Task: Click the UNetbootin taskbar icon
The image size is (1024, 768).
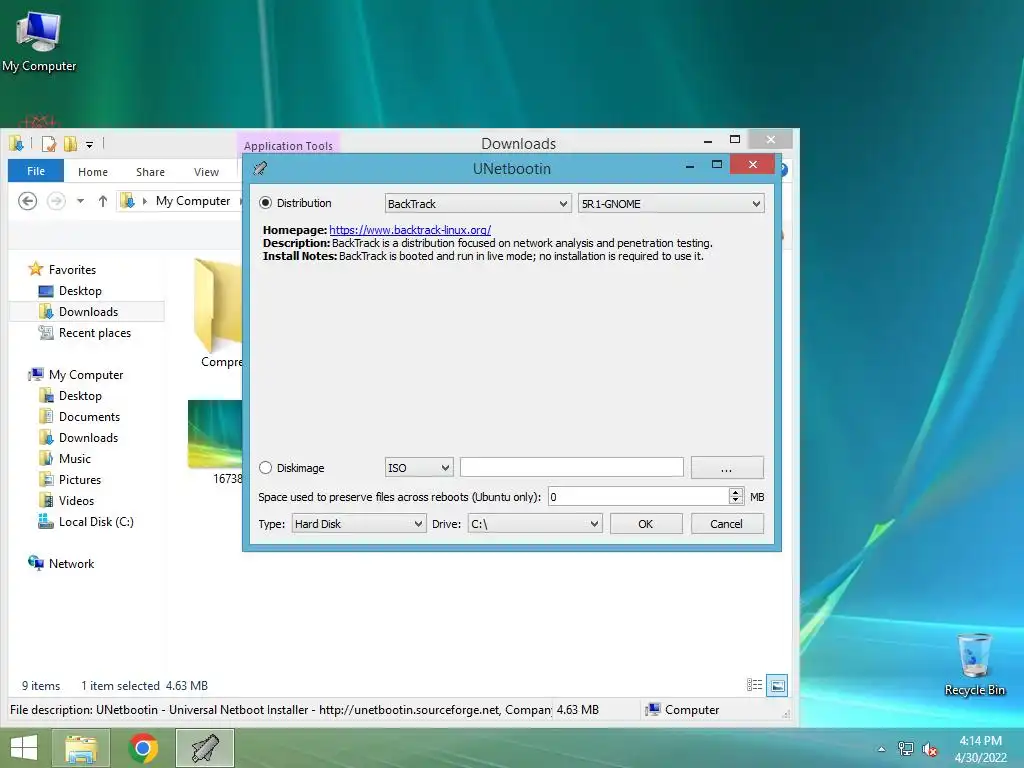Action: pyautogui.click(x=204, y=748)
